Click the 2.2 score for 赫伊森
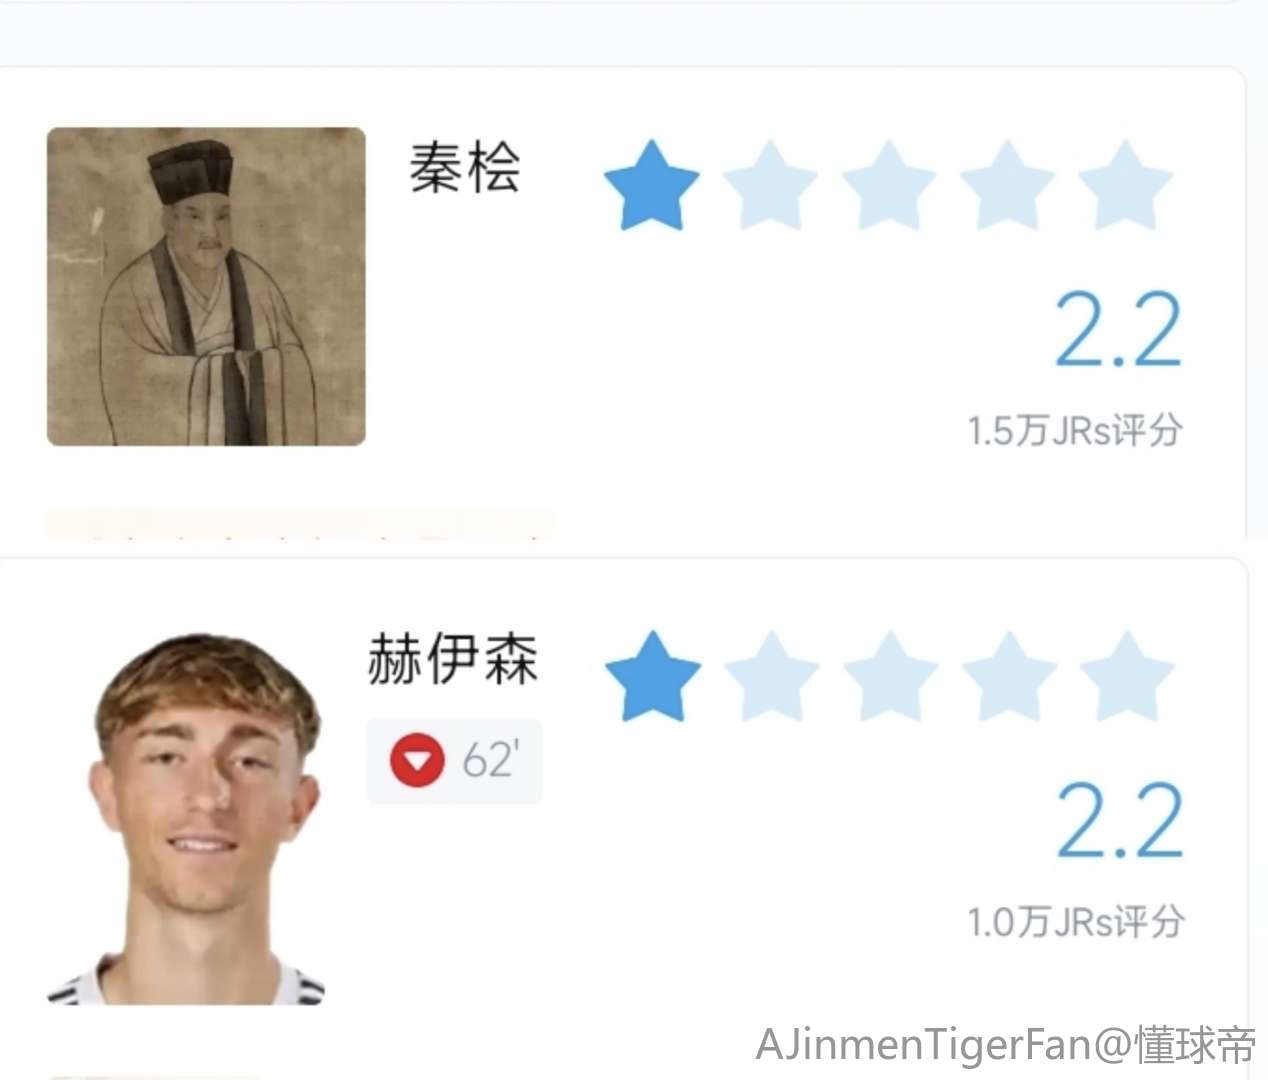 1120,820
